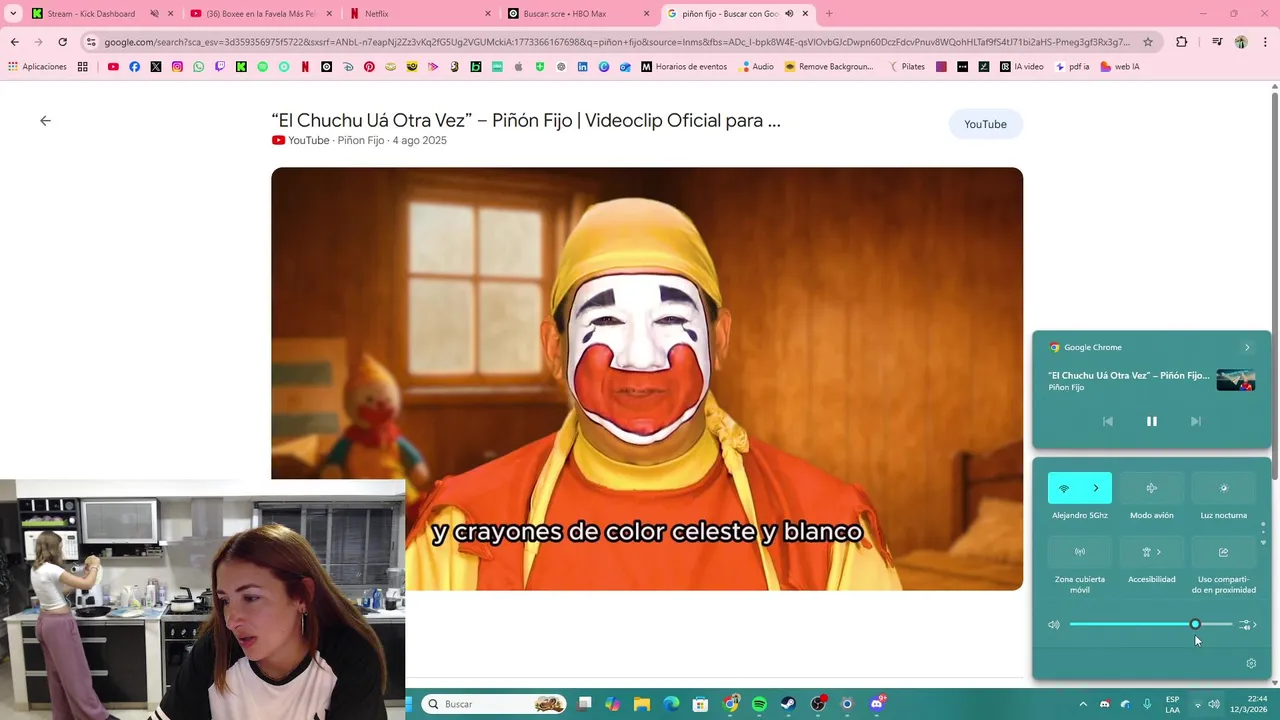Image resolution: width=1280 pixels, height=720 pixels.
Task: Switch to the Boxee en la Favela YouTube tab
Action: click(x=260, y=14)
